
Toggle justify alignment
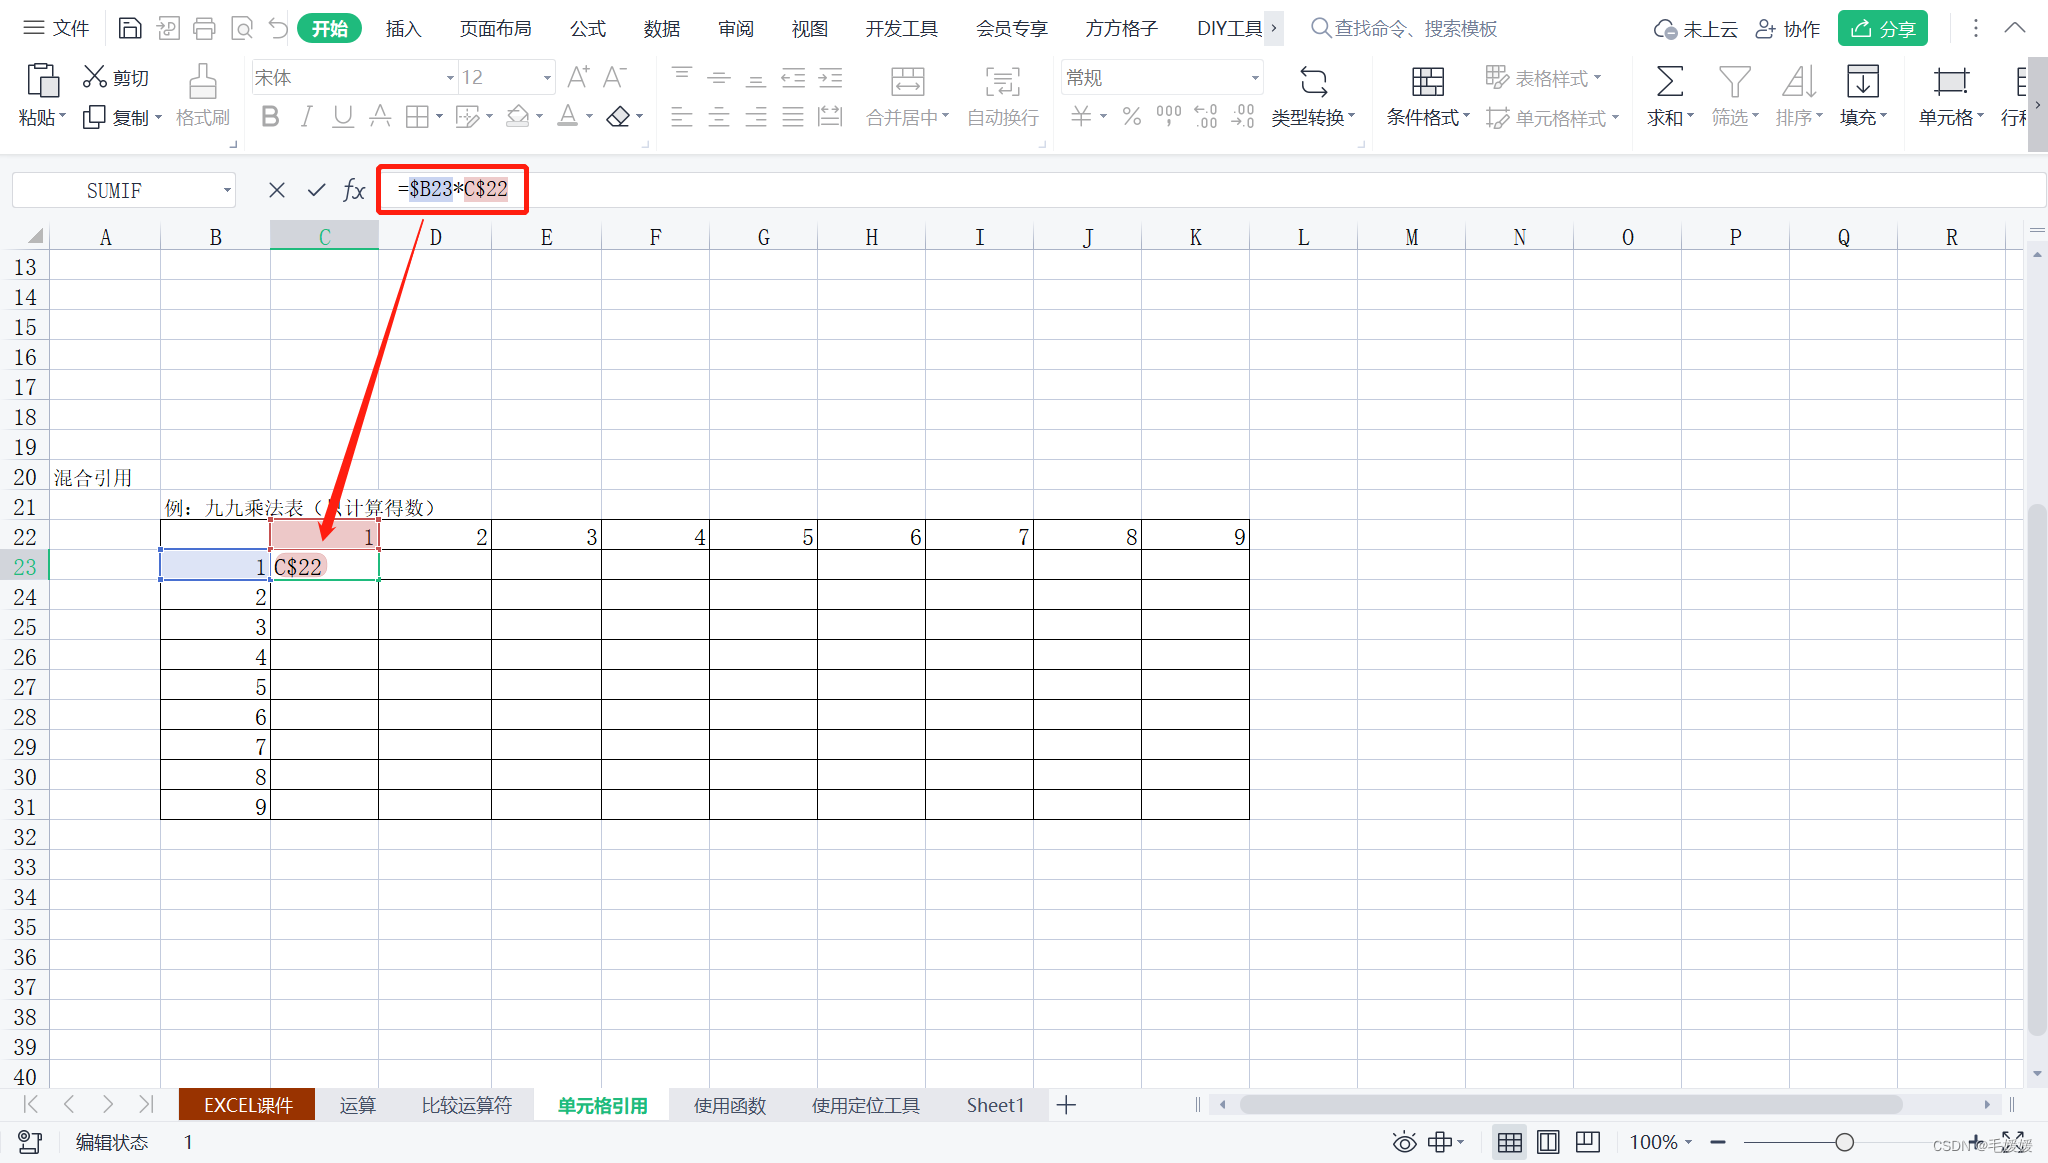(x=793, y=117)
